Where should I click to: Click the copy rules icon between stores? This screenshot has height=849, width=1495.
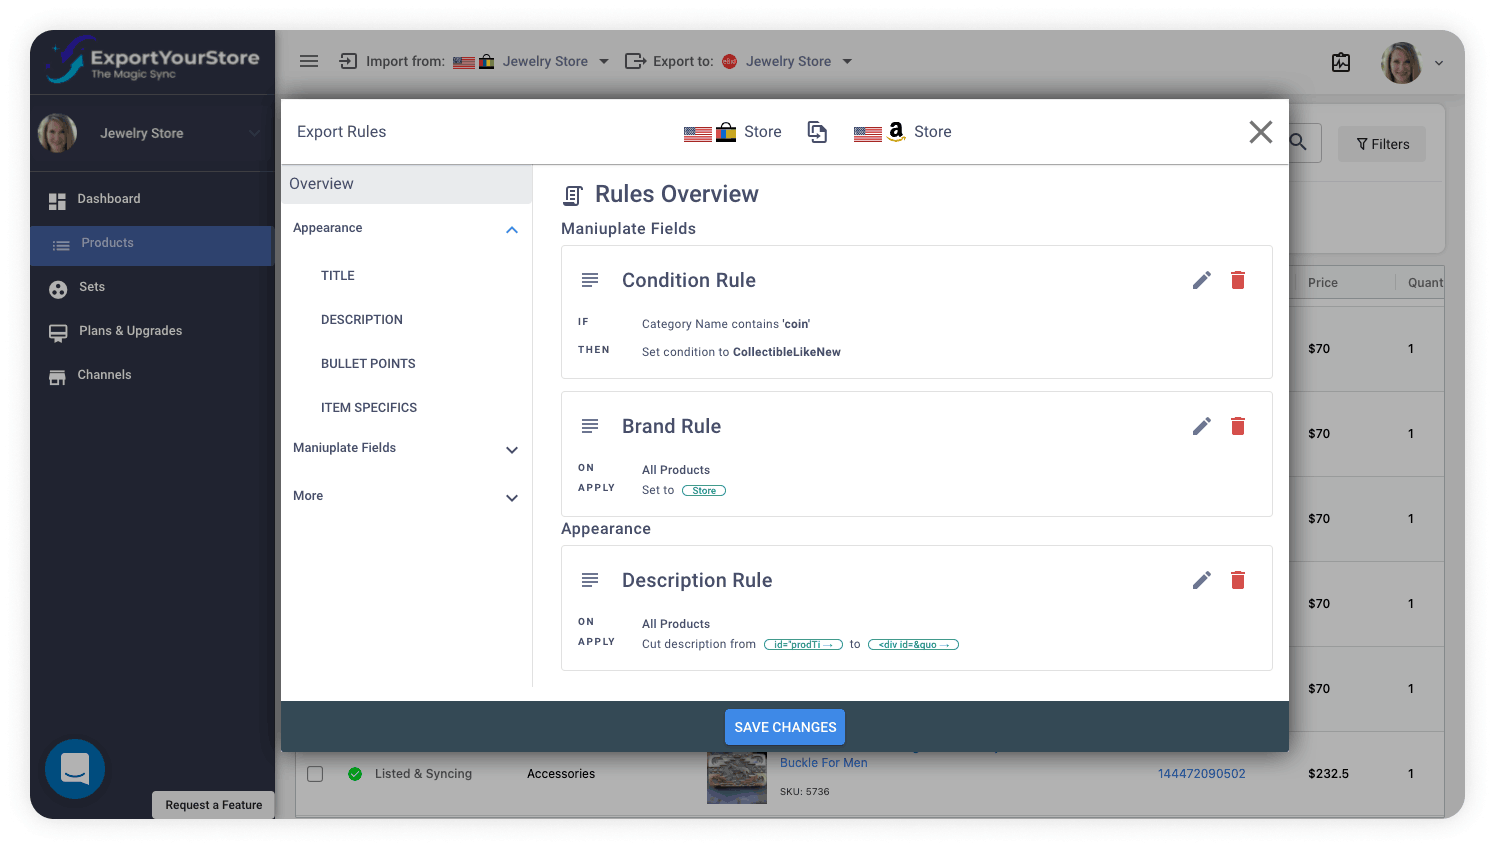pyautogui.click(x=817, y=132)
